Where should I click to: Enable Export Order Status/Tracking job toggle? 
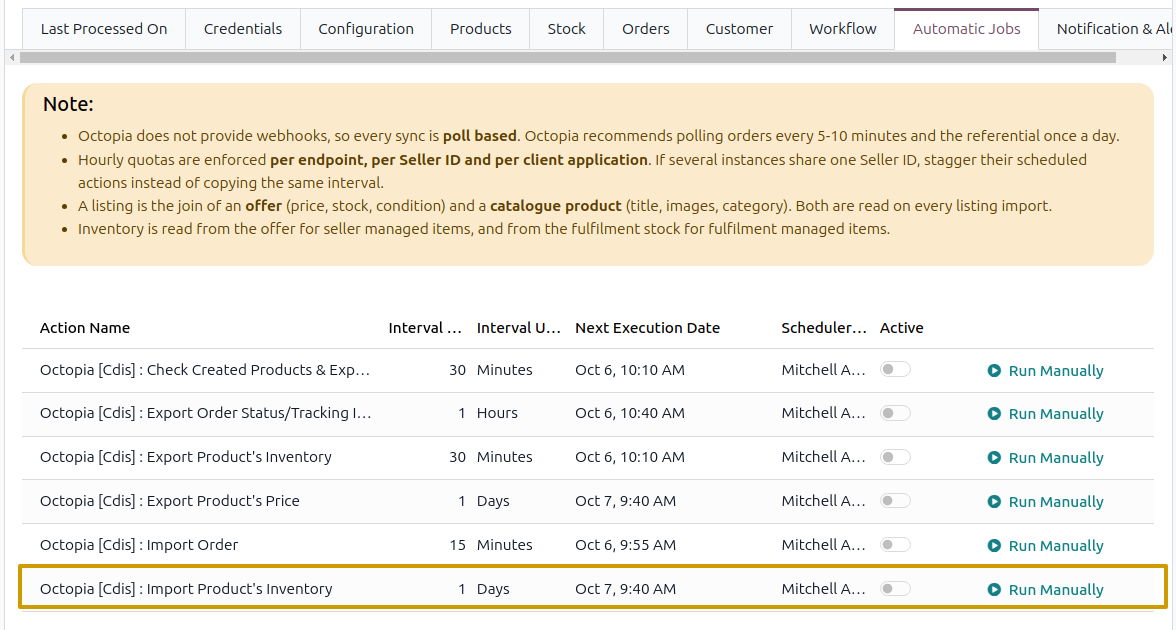tap(895, 413)
